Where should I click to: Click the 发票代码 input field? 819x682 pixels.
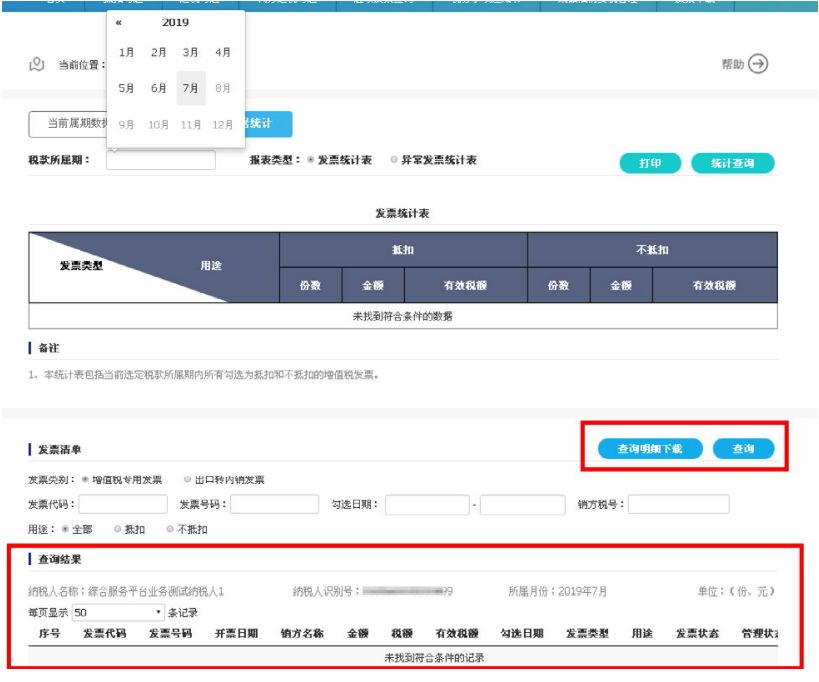[123, 504]
